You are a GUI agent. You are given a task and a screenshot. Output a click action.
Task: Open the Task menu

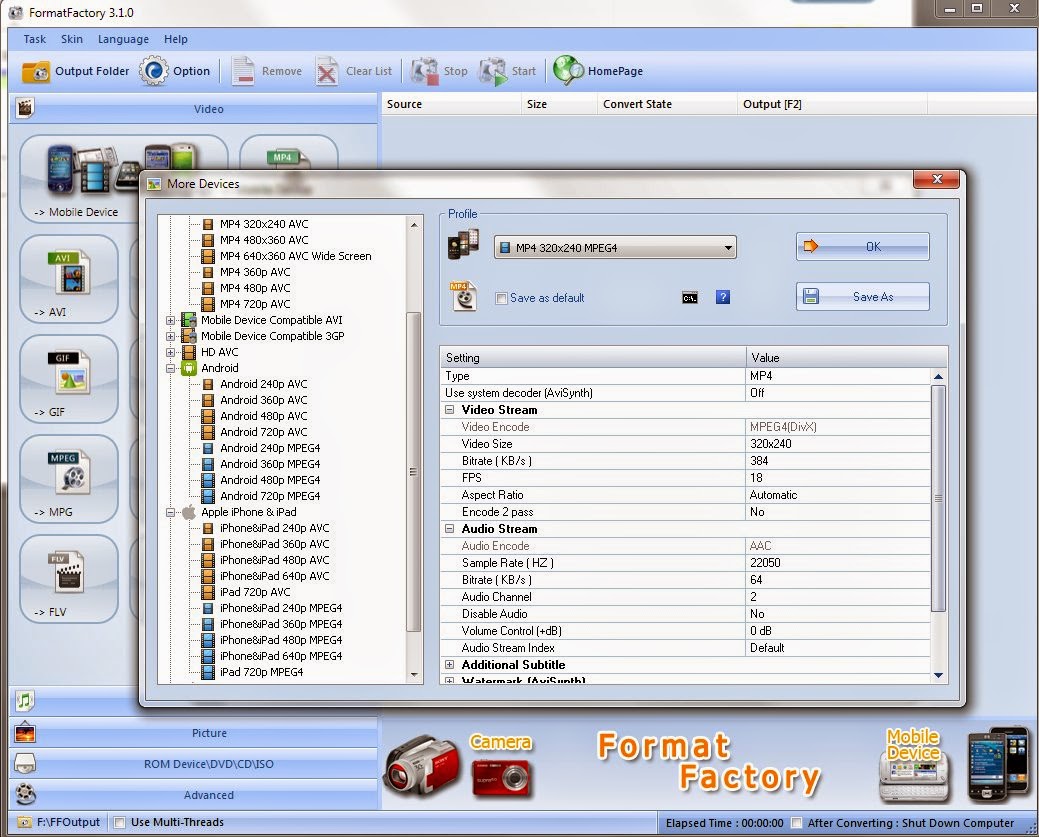click(x=34, y=39)
